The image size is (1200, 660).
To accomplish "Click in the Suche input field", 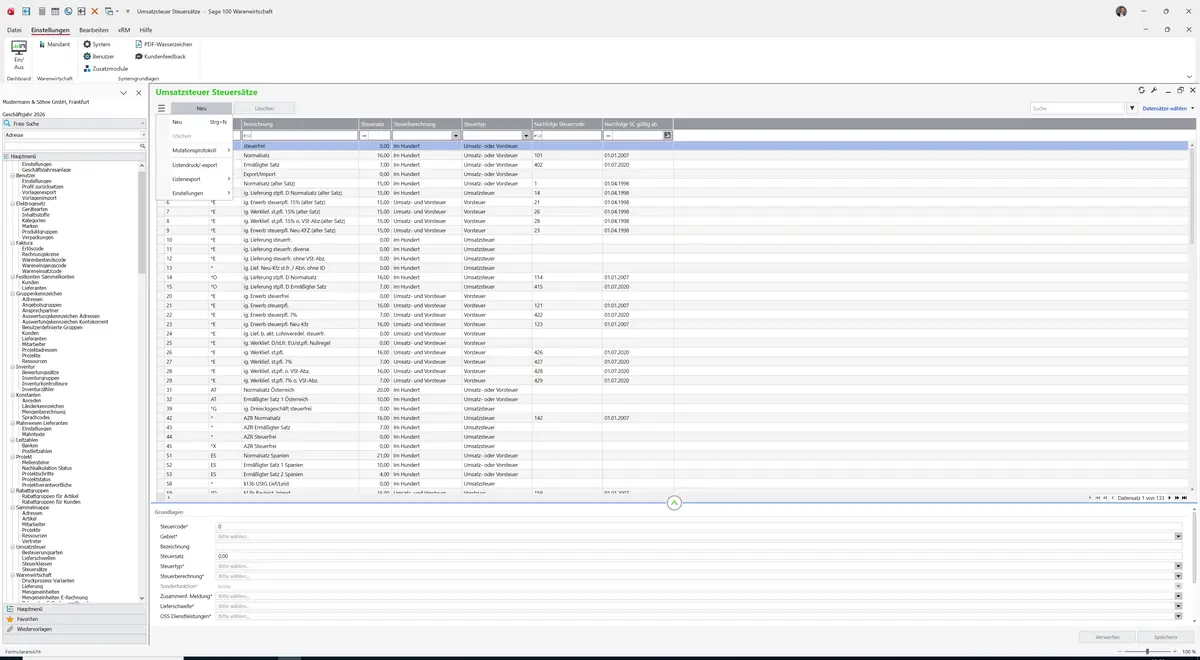I will [x=1077, y=108].
